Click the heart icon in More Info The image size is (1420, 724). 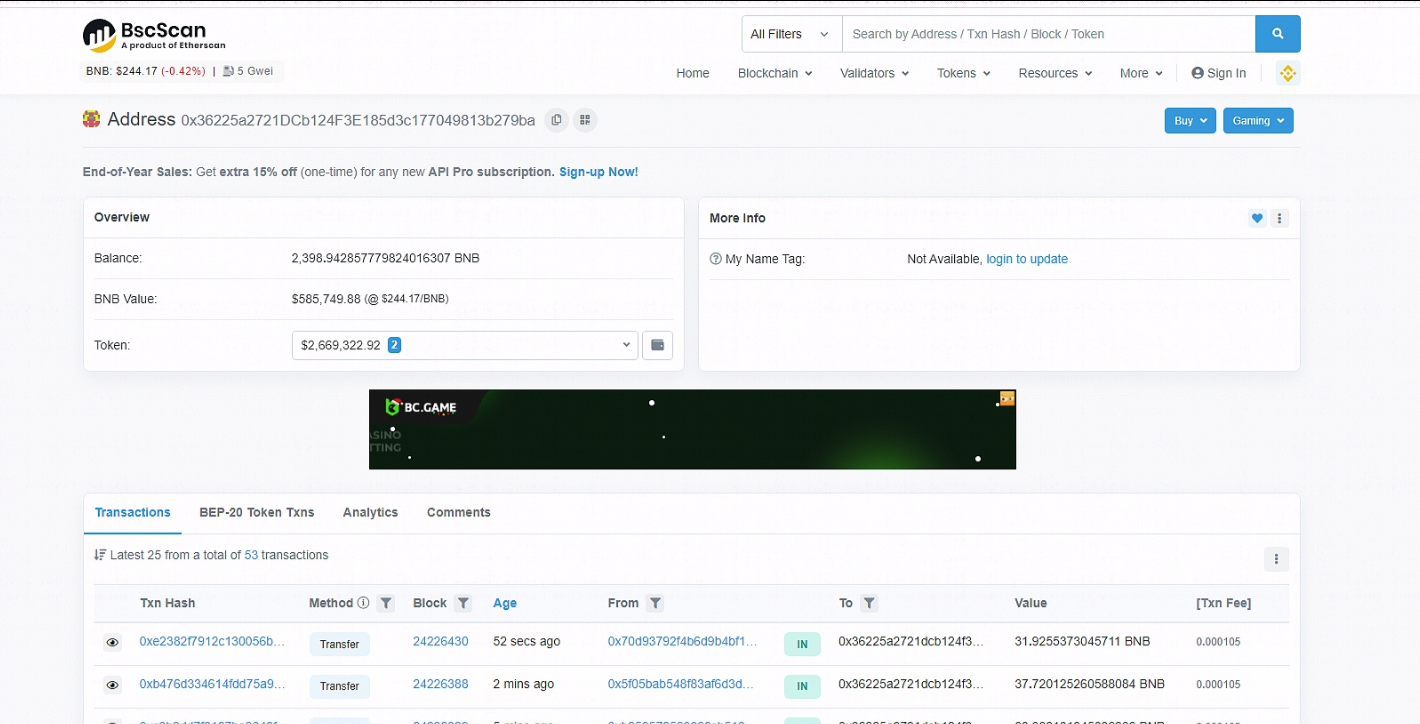tap(1257, 218)
